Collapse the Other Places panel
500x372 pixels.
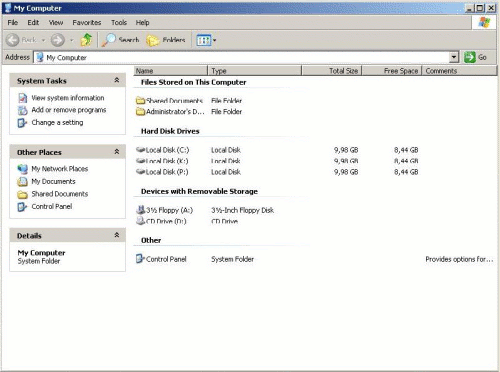pyautogui.click(x=117, y=152)
